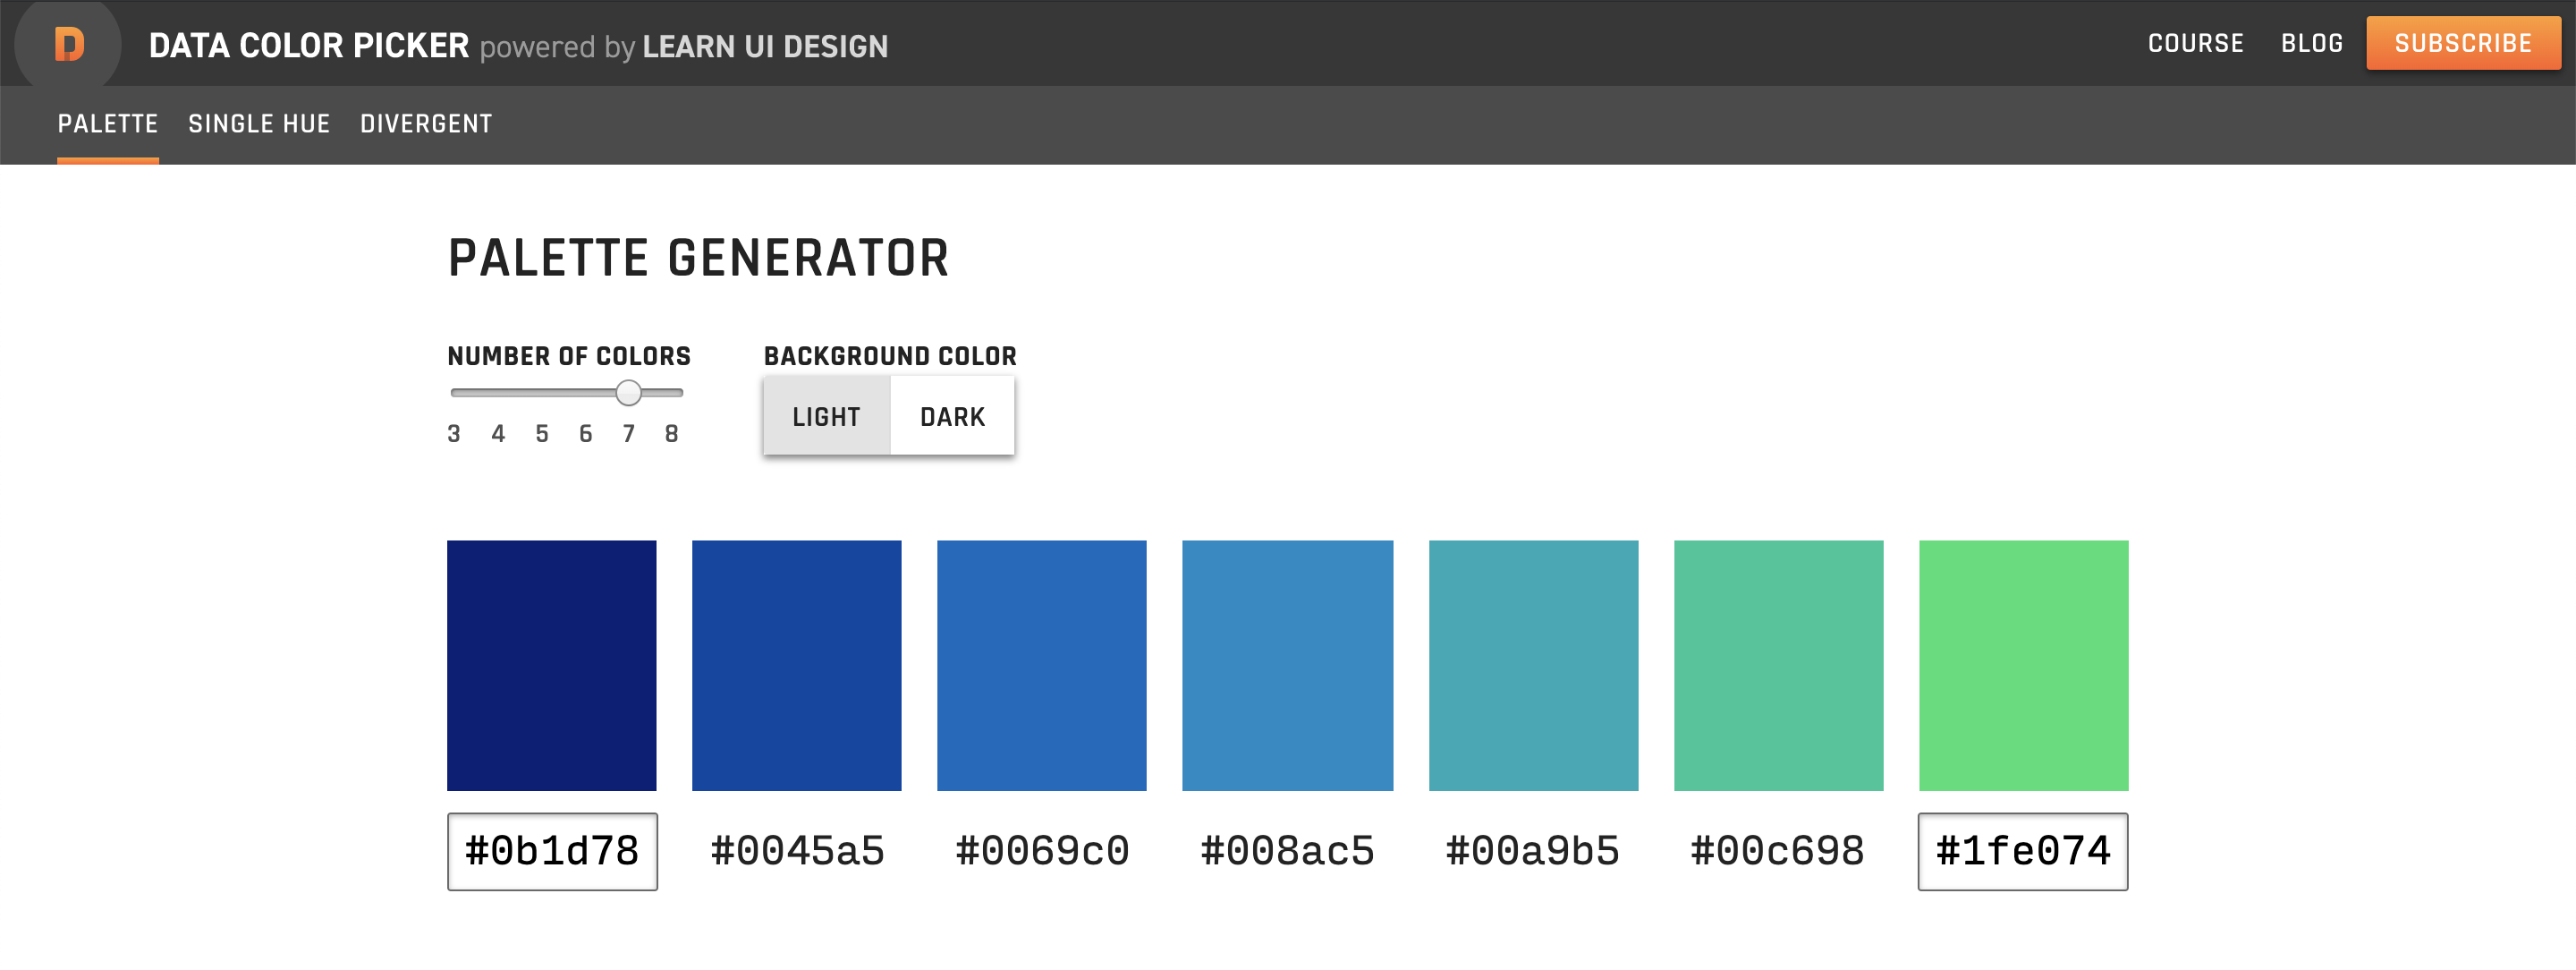Switch to SINGLE HUE tab
This screenshot has width=2576, height=970.
tap(258, 123)
